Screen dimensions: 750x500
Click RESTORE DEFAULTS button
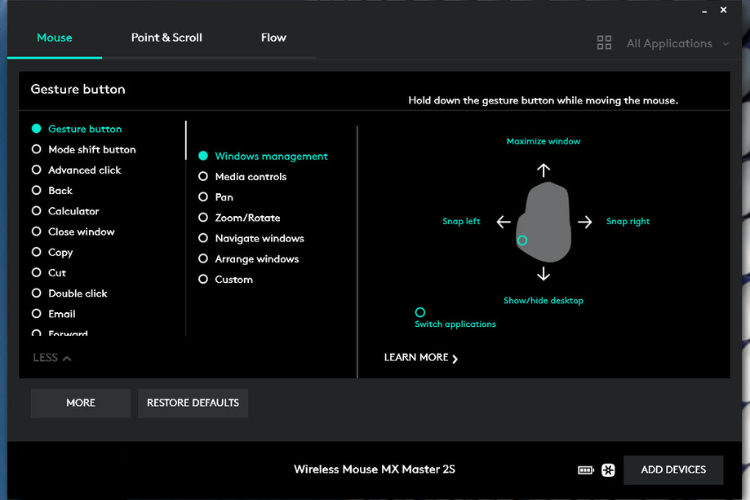tap(193, 403)
